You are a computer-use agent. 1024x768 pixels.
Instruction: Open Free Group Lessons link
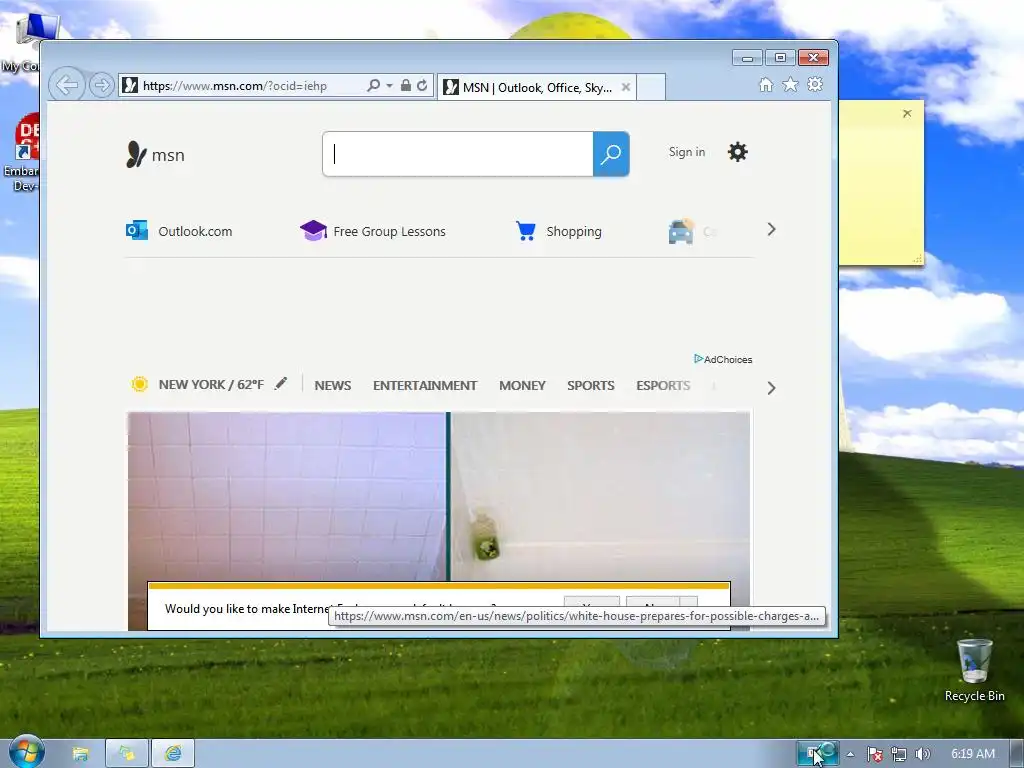click(373, 231)
